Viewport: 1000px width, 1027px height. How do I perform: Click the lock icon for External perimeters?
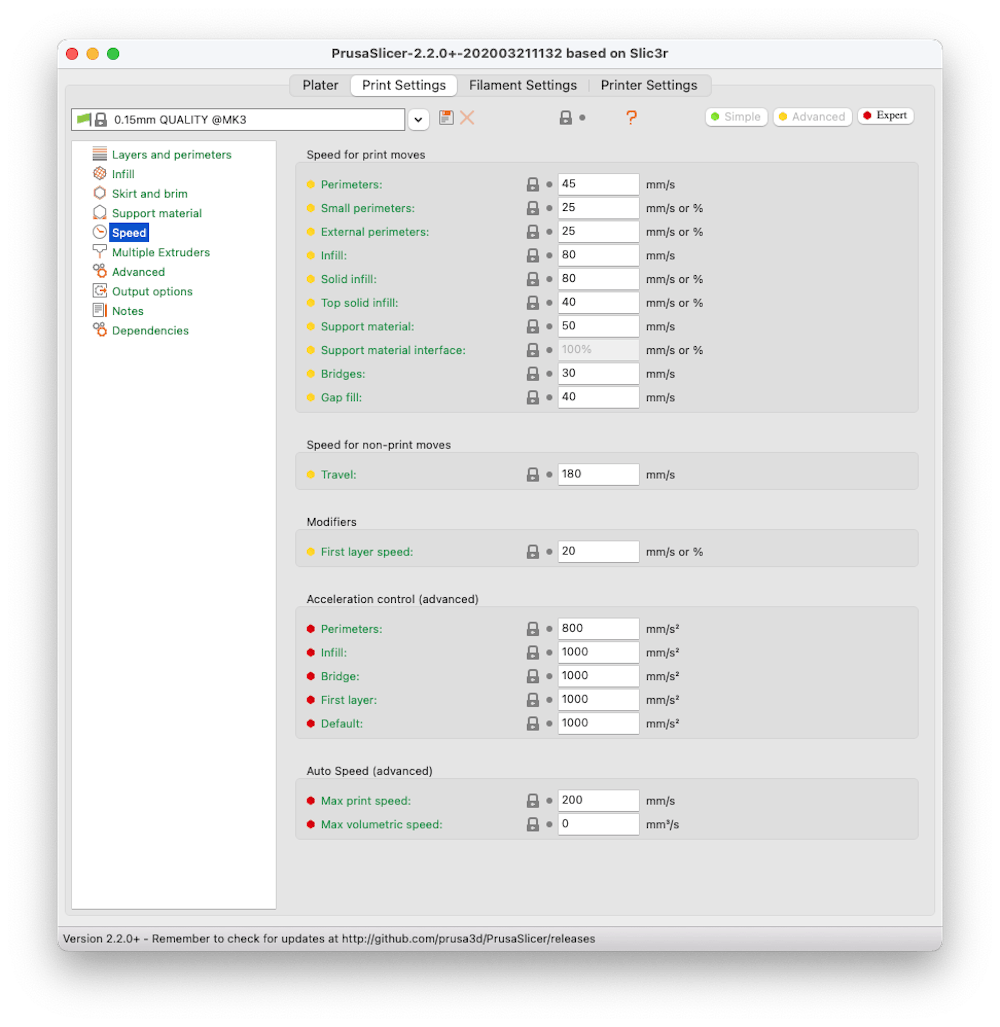pos(532,232)
